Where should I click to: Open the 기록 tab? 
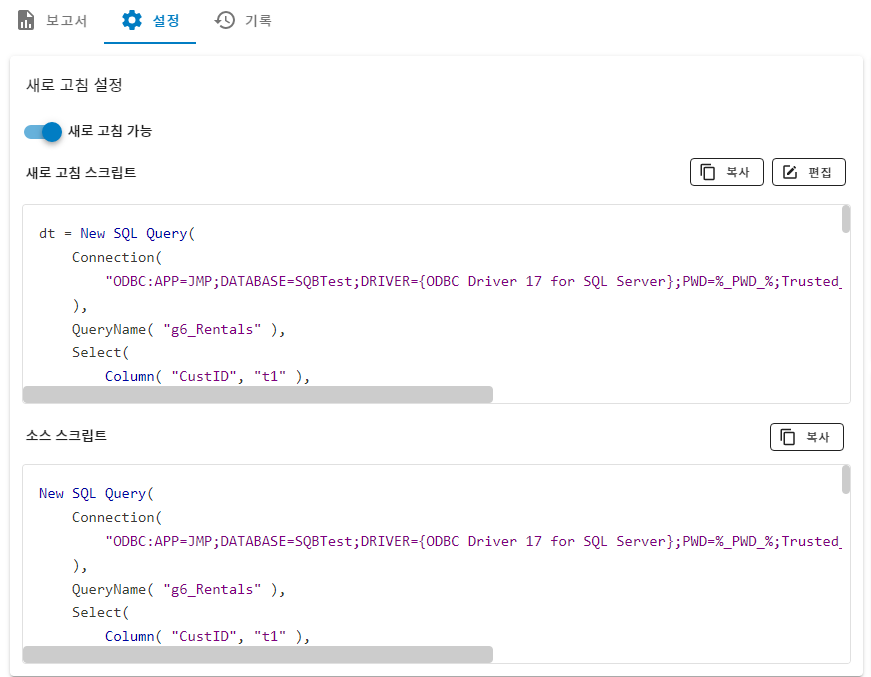tap(258, 20)
